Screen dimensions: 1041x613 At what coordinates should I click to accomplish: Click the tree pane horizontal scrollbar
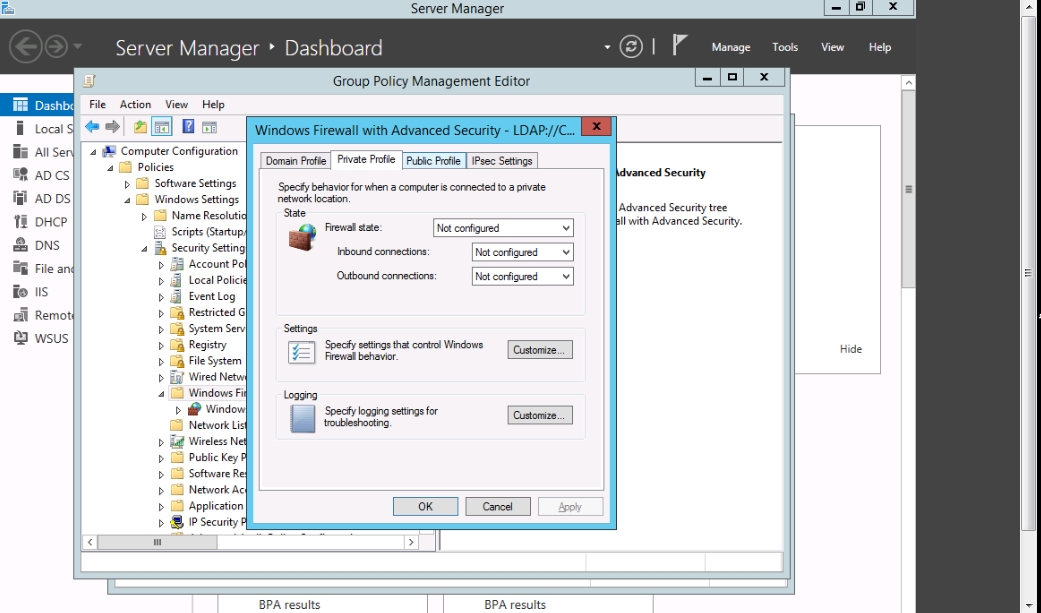click(x=250, y=542)
